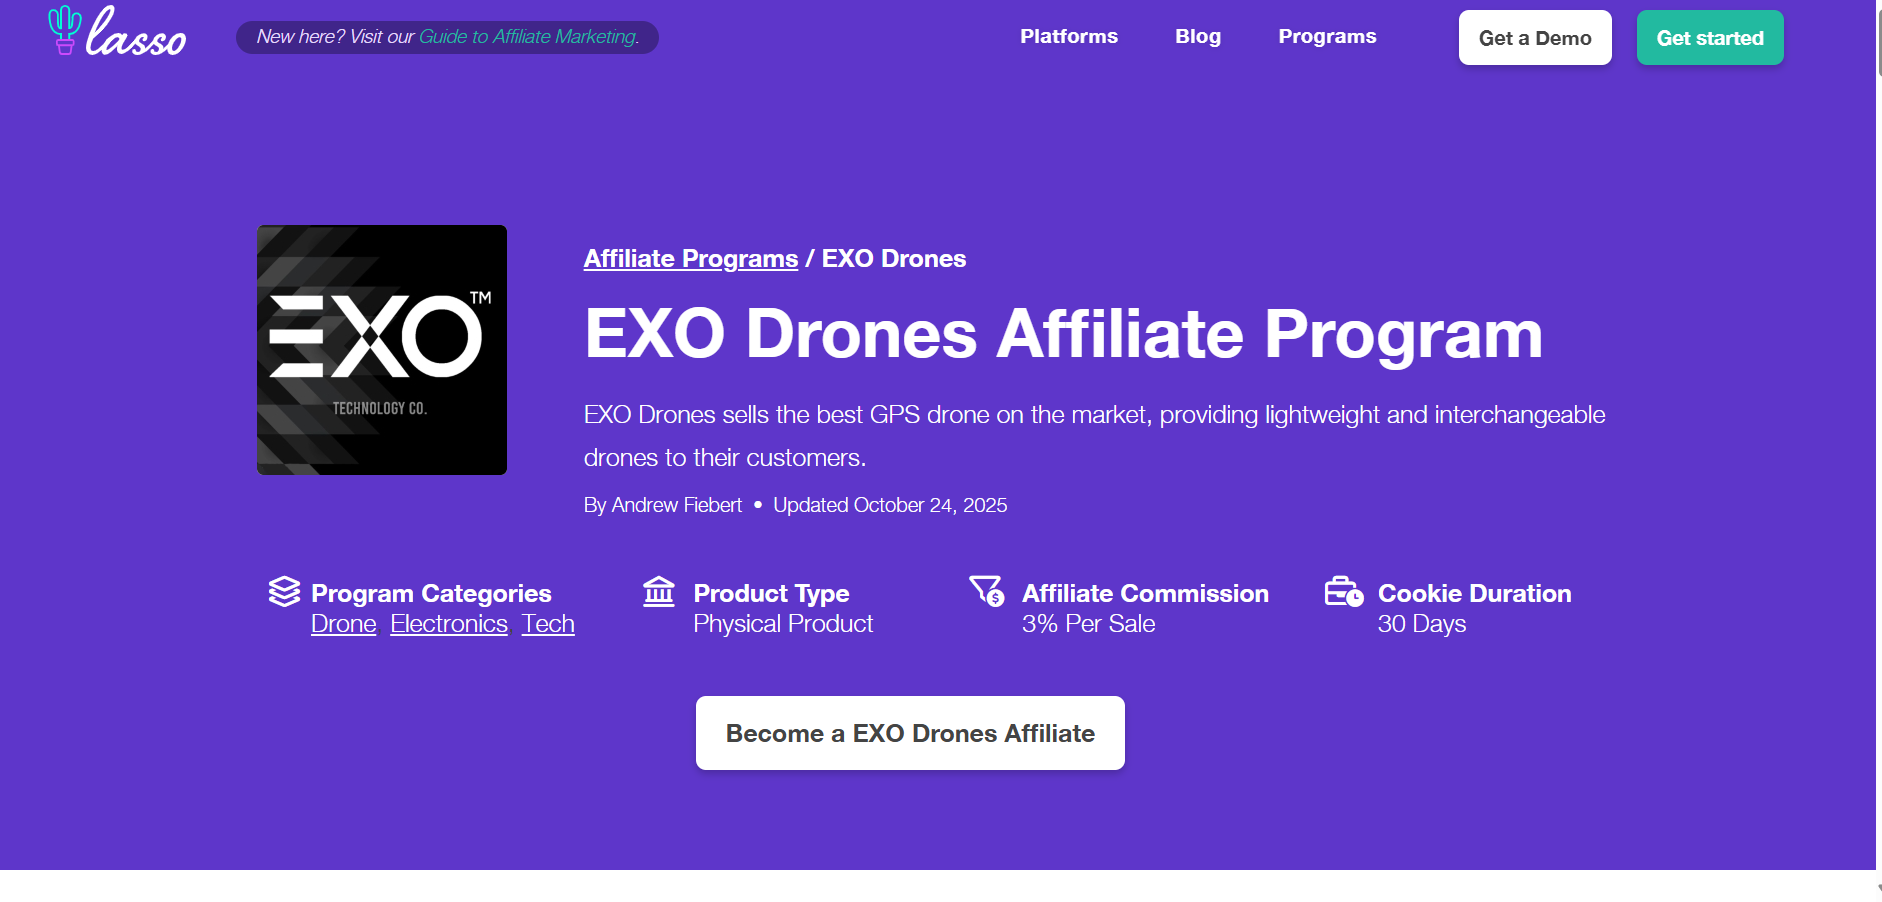The image size is (1882, 902).
Task: Click Become a EXO Drones Affiliate button
Action: click(910, 733)
